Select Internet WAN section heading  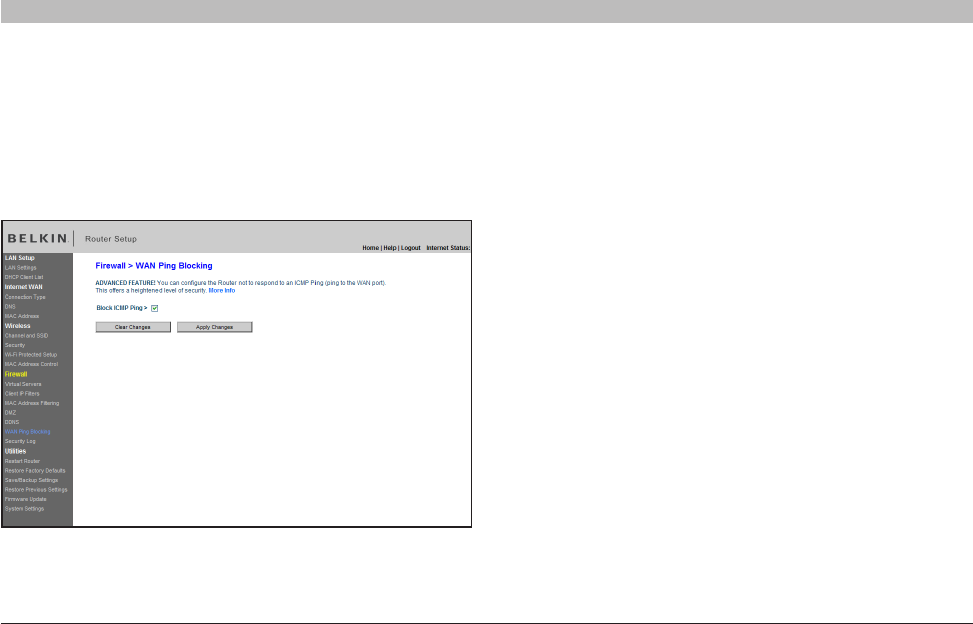pos(24,287)
